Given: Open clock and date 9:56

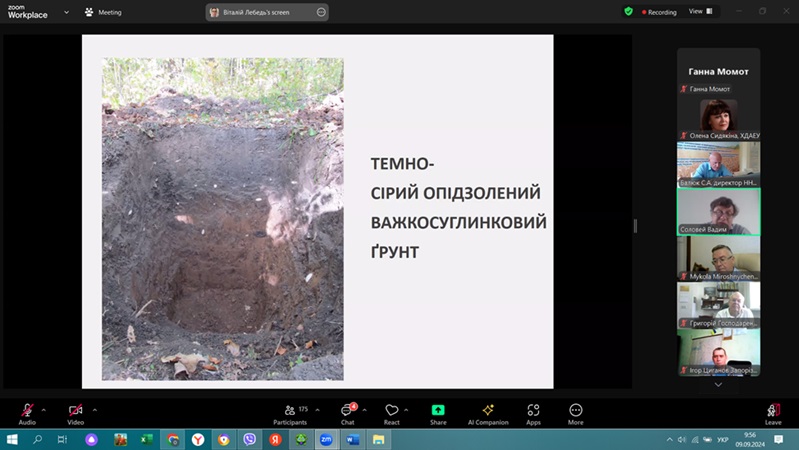Looking at the screenshot, I should pos(750,439).
